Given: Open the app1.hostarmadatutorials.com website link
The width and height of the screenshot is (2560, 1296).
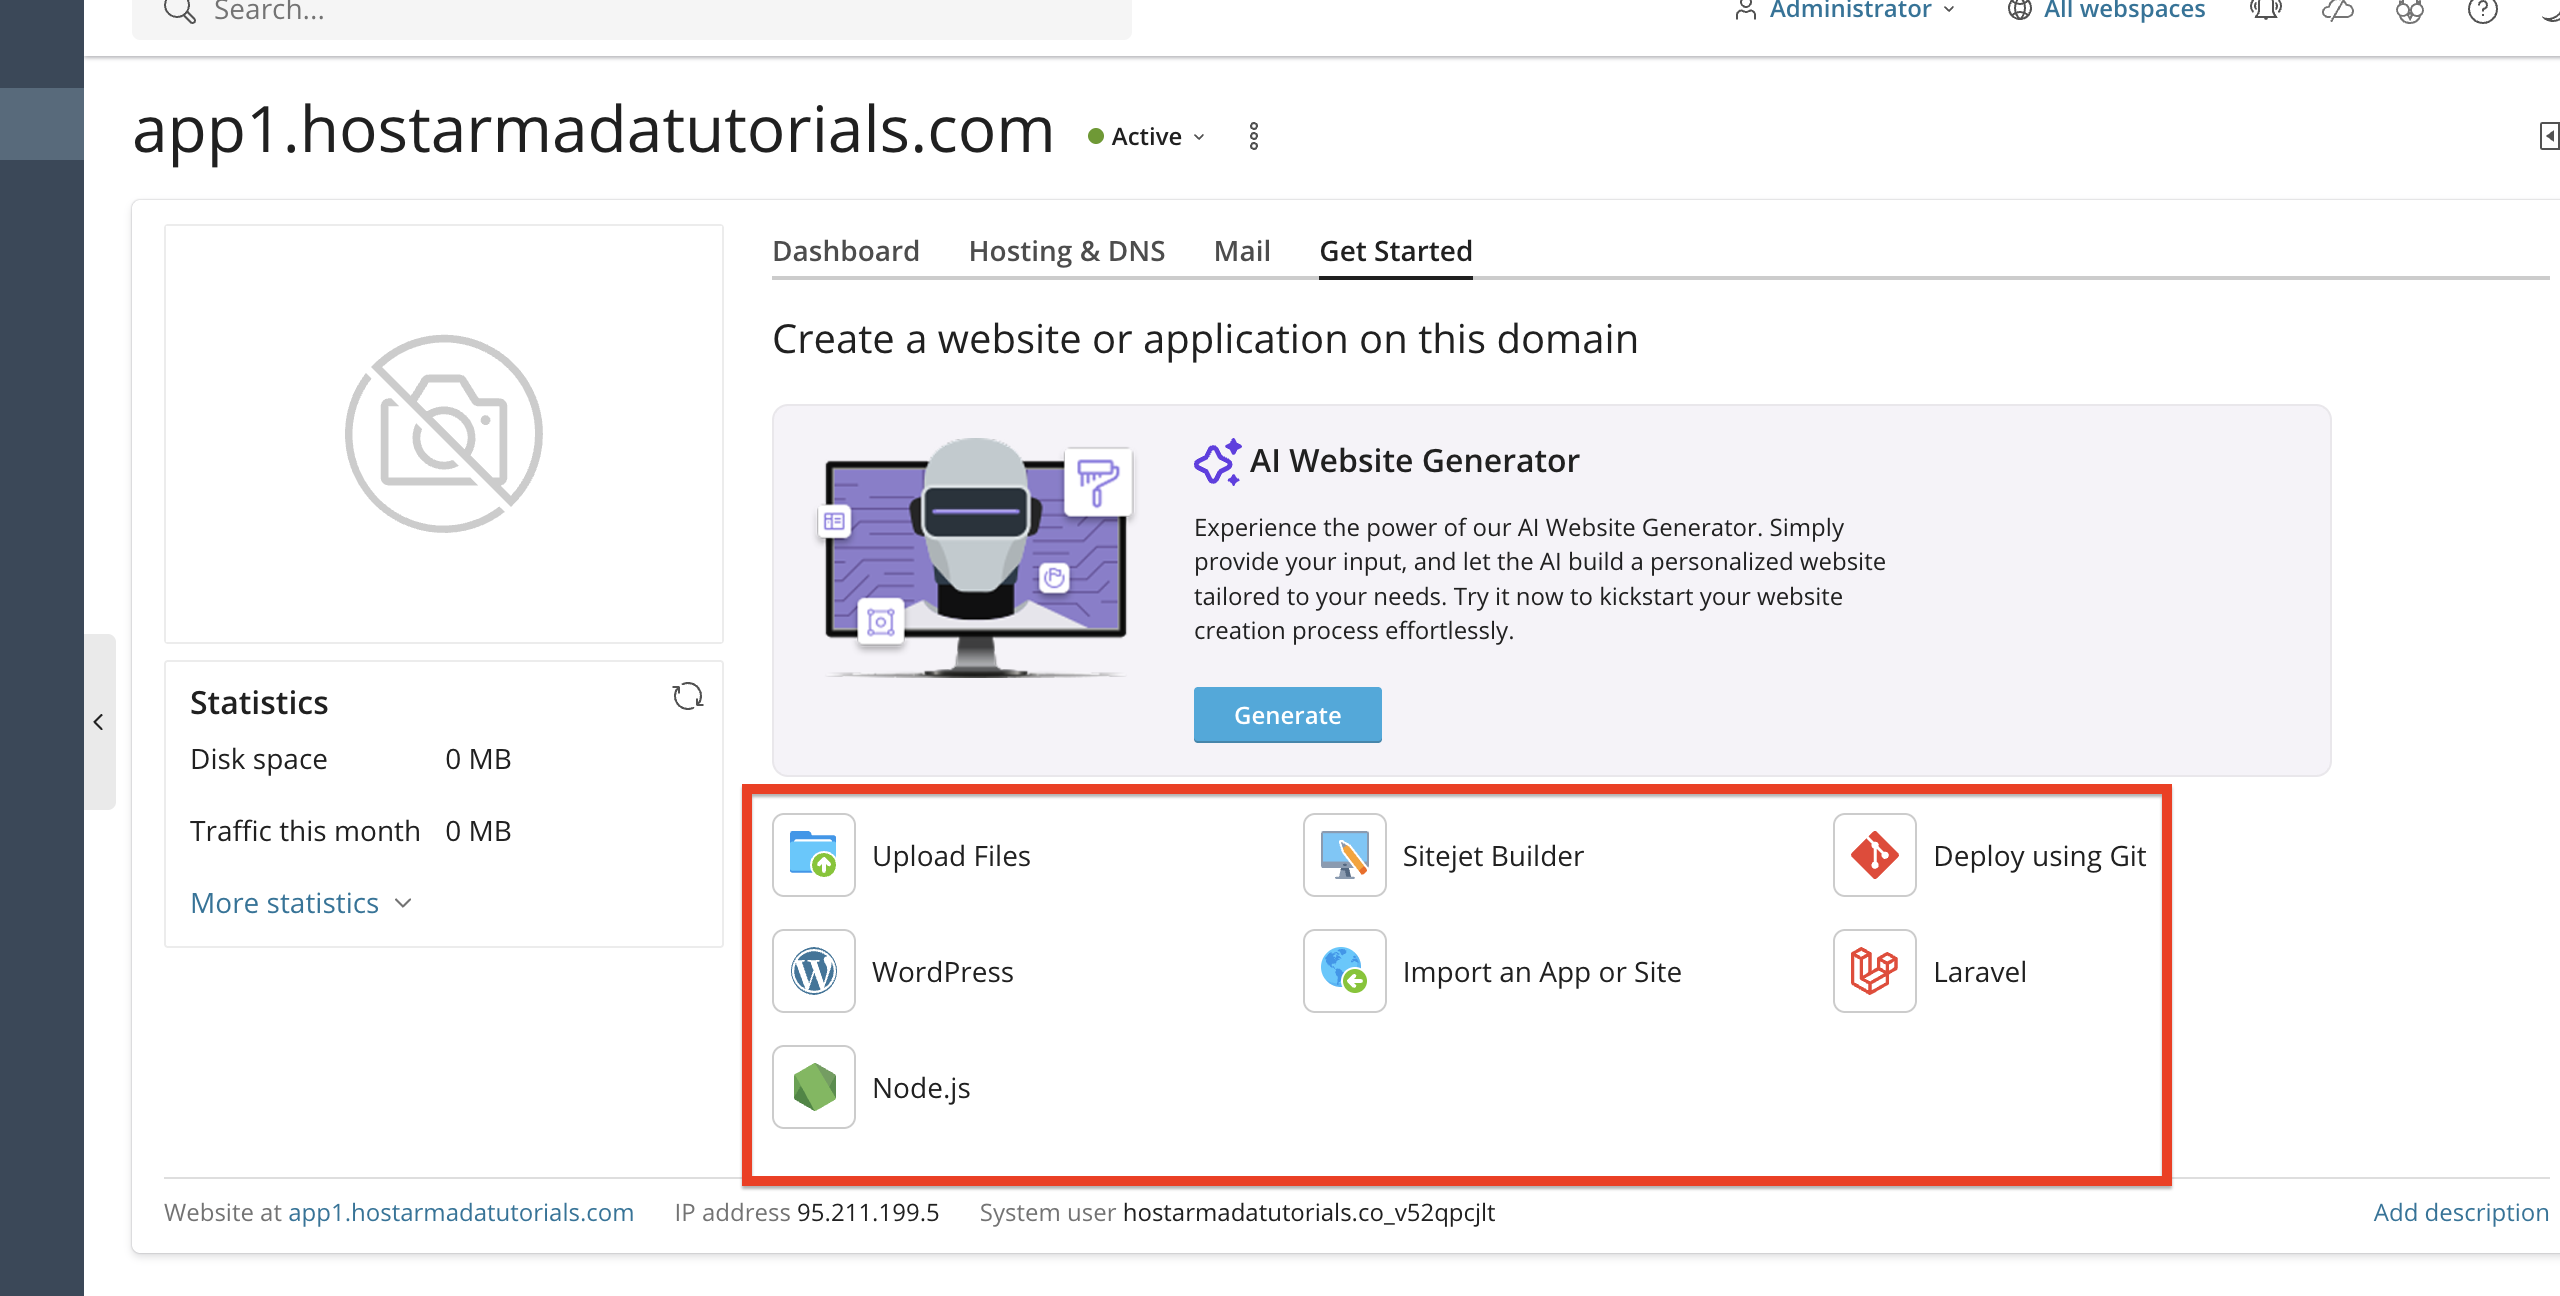Looking at the screenshot, I should click(x=461, y=1212).
